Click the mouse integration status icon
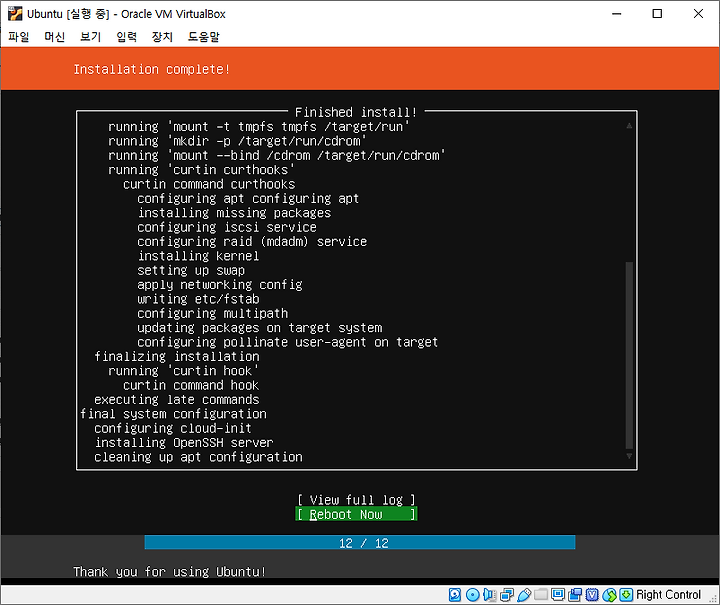 (x=609, y=595)
